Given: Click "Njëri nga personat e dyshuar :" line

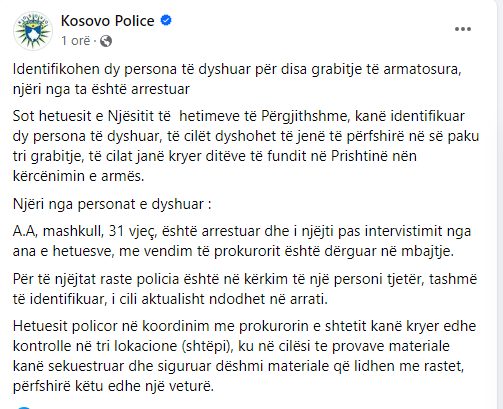Looking at the screenshot, I should (x=112, y=204).
